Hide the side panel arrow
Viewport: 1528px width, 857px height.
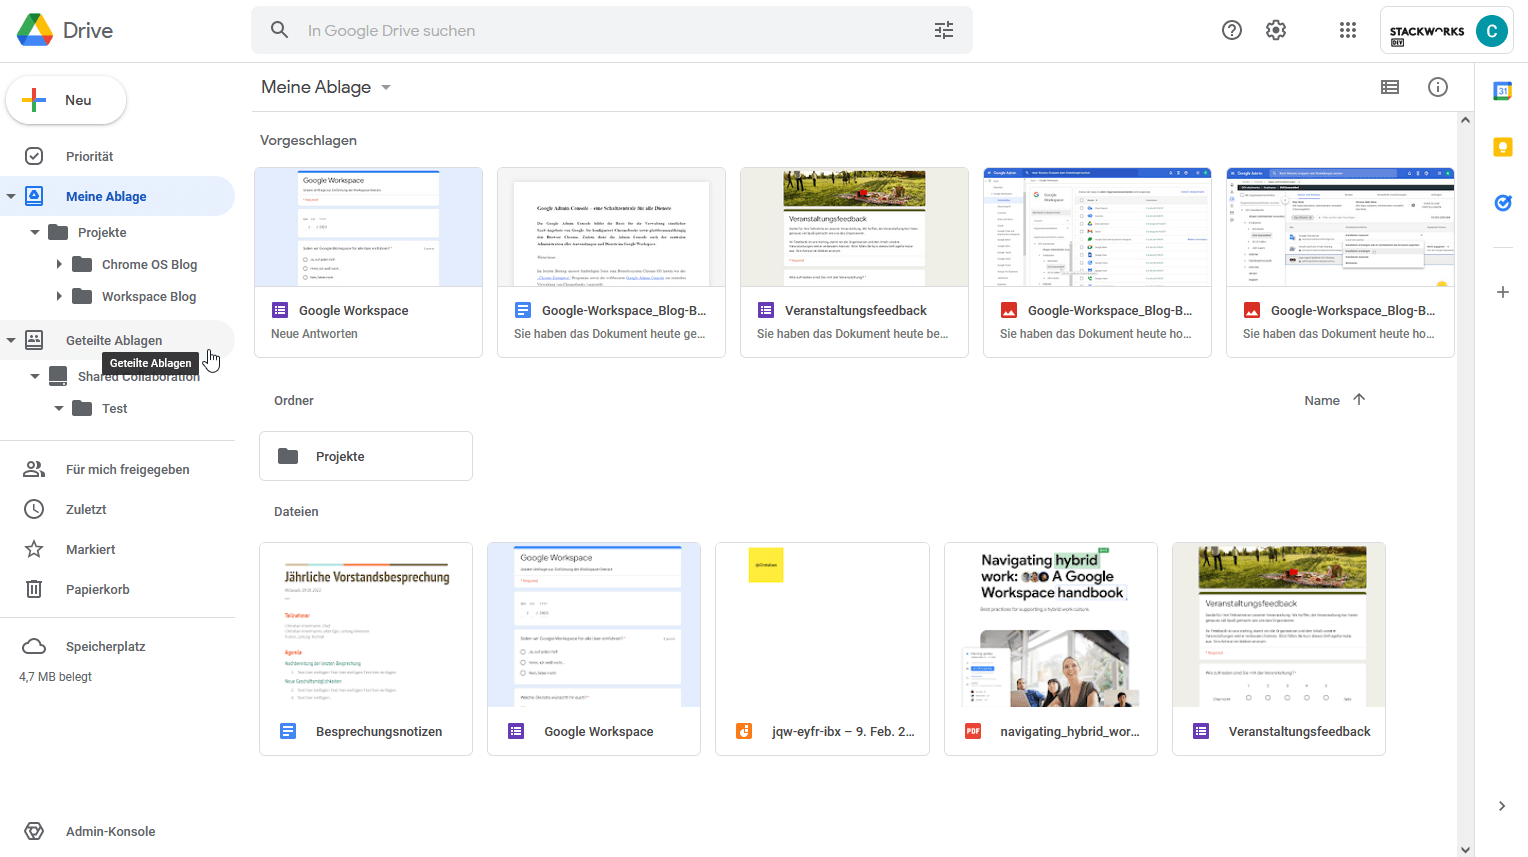1501,806
